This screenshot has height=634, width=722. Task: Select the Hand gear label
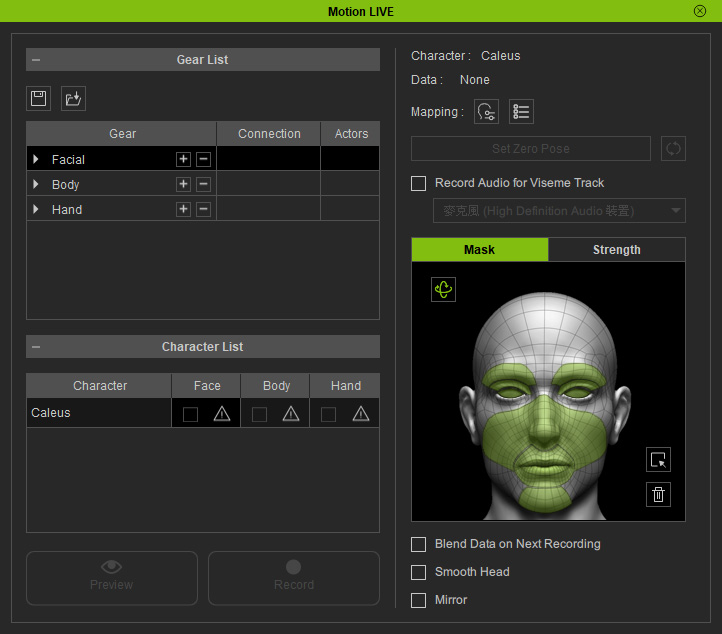(67, 209)
